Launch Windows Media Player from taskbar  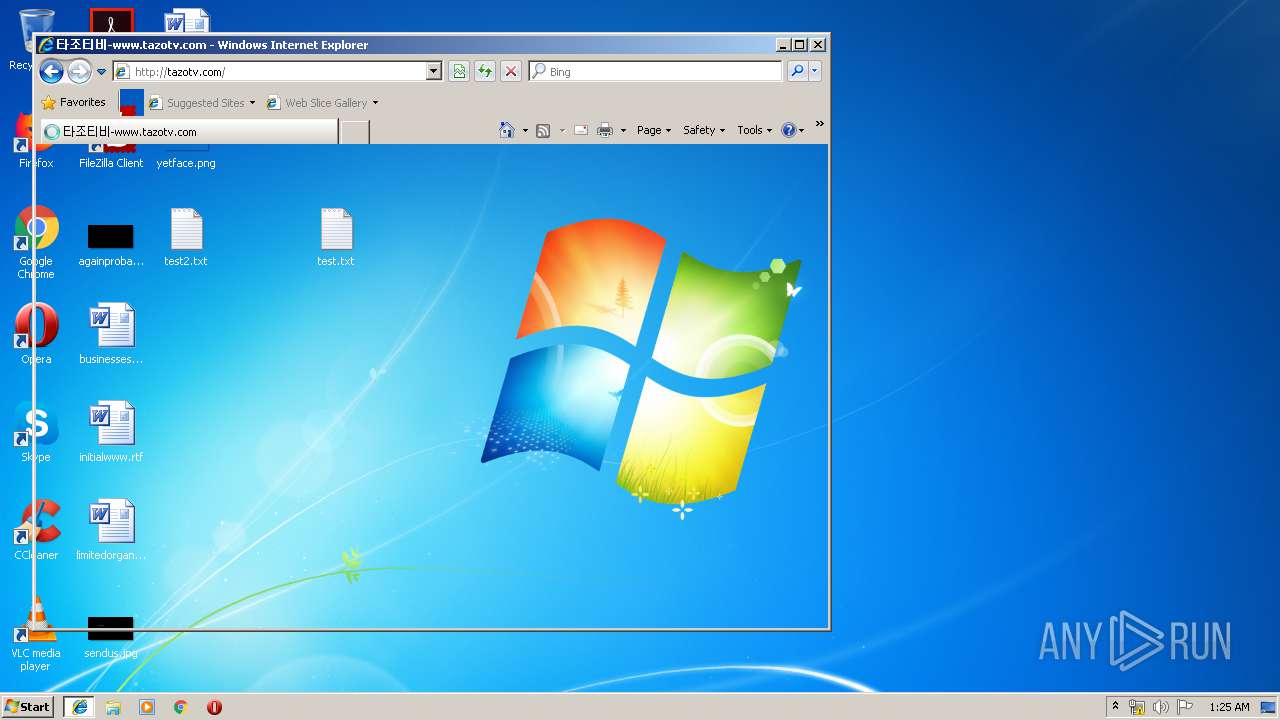pyautogui.click(x=147, y=707)
